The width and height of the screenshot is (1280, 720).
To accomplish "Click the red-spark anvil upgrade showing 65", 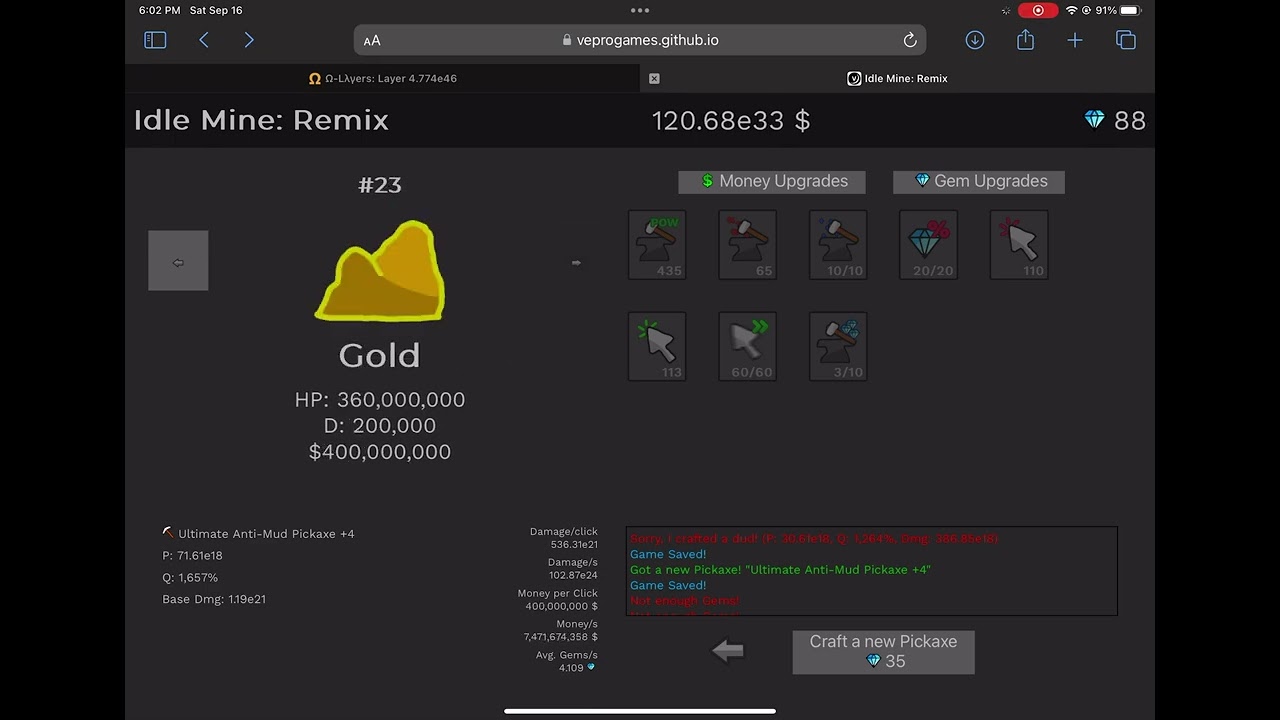I will point(748,245).
